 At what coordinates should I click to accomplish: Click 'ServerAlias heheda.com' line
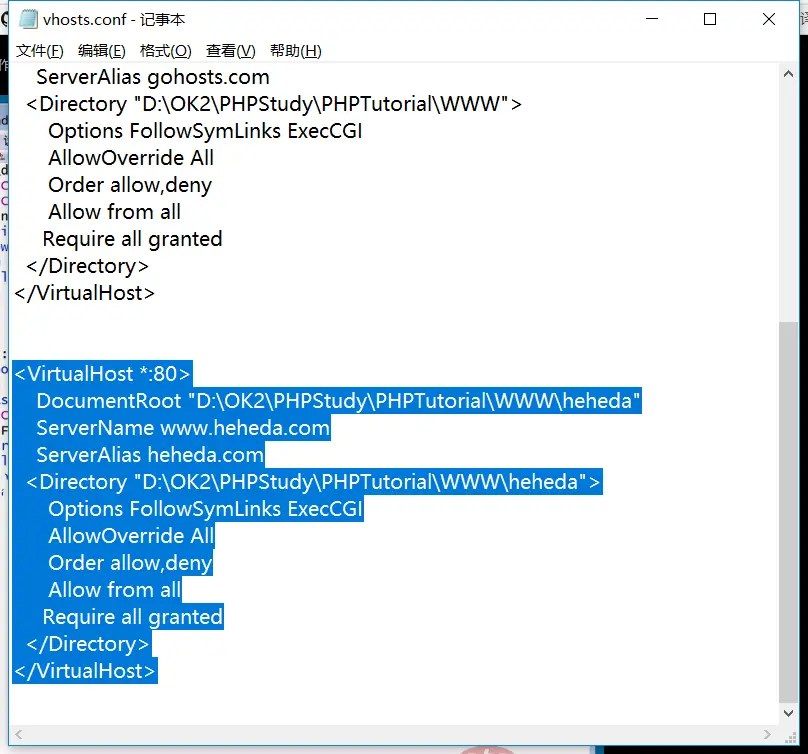150,455
